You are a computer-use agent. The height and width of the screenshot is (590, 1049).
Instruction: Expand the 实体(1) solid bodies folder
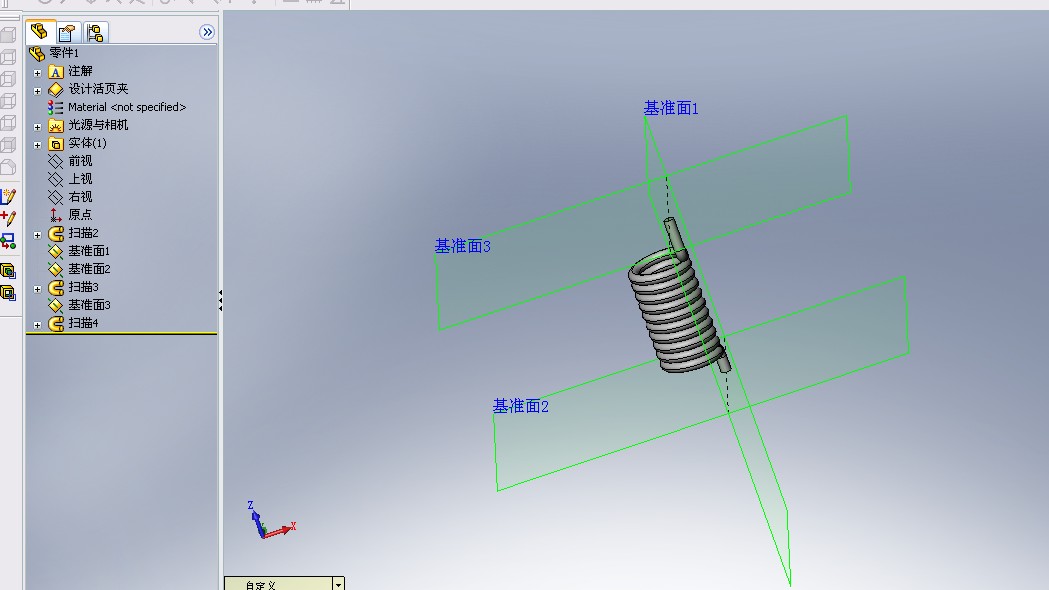(x=37, y=144)
